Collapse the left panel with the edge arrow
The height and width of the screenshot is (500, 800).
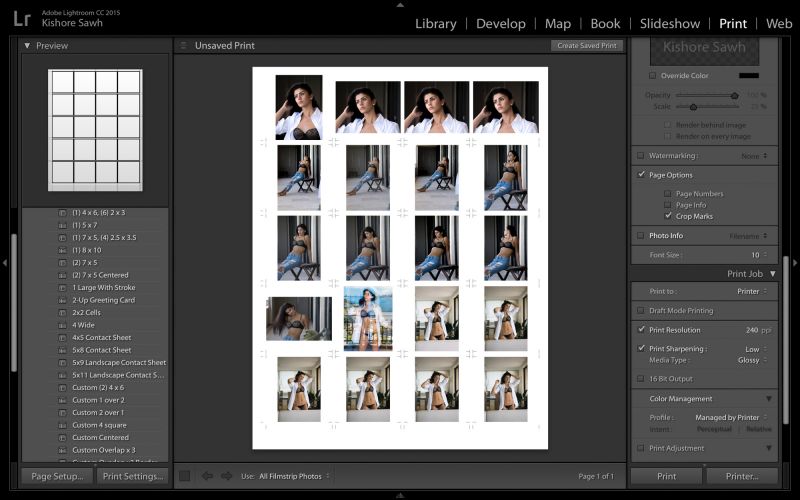(x=5, y=262)
